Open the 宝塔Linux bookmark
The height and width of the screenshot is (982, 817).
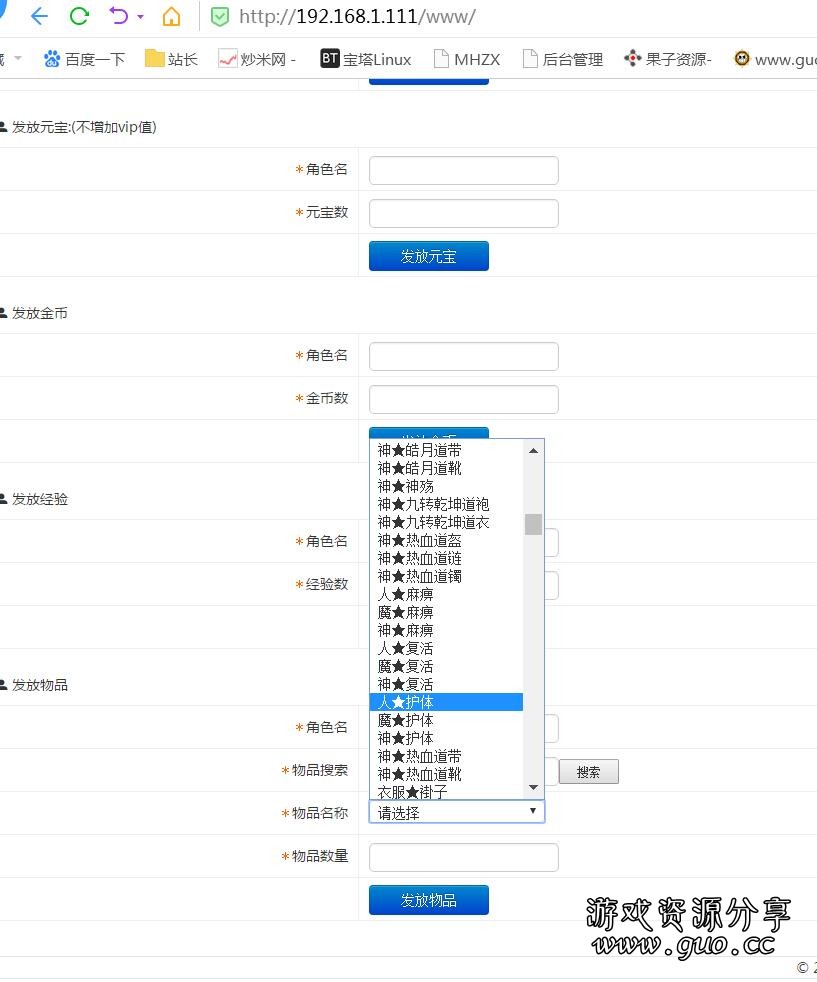pos(366,59)
